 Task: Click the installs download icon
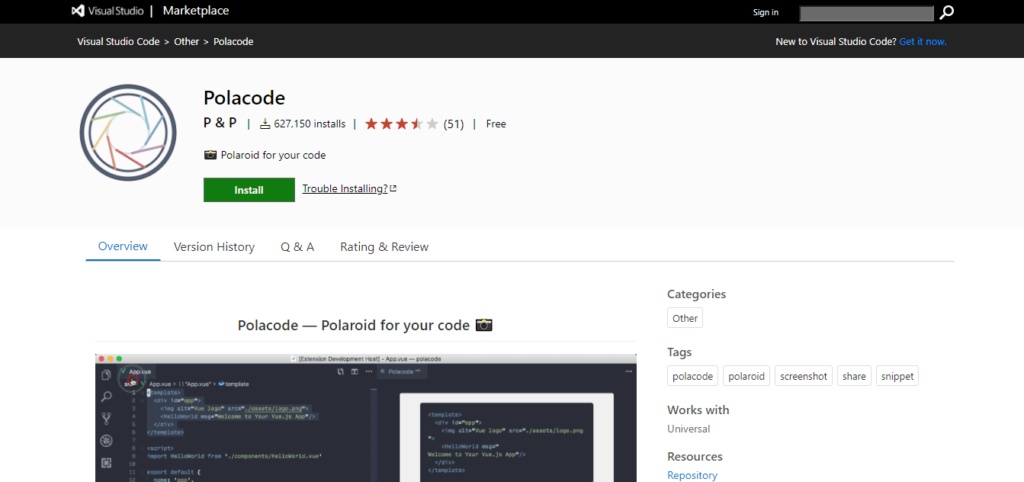coord(265,124)
